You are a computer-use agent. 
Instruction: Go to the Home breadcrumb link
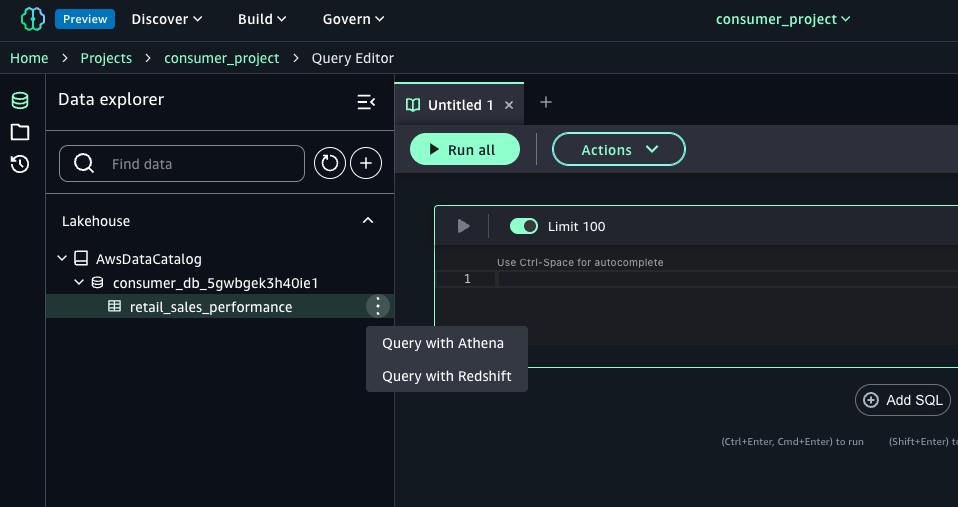coord(29,58)
